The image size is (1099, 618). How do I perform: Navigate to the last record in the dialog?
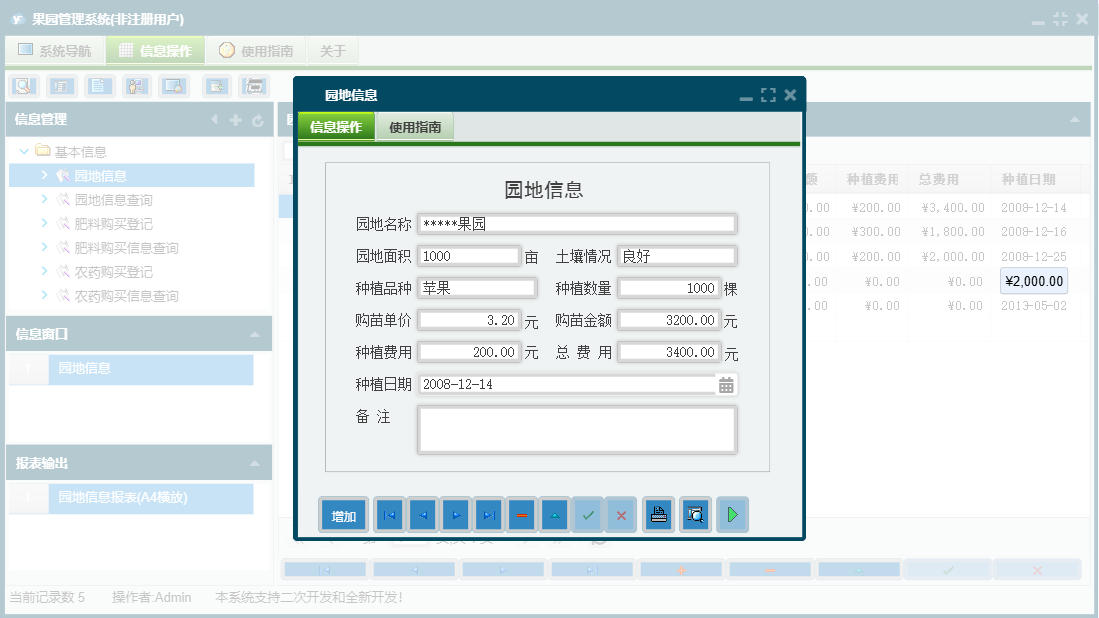coord(489,514)
